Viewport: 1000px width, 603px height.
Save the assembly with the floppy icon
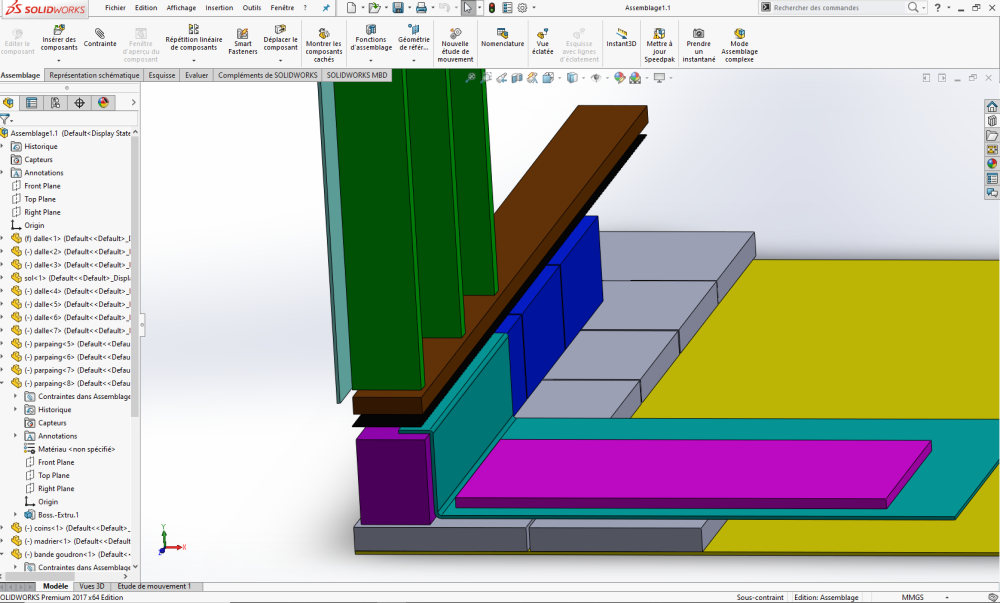[x=398, y=8]
